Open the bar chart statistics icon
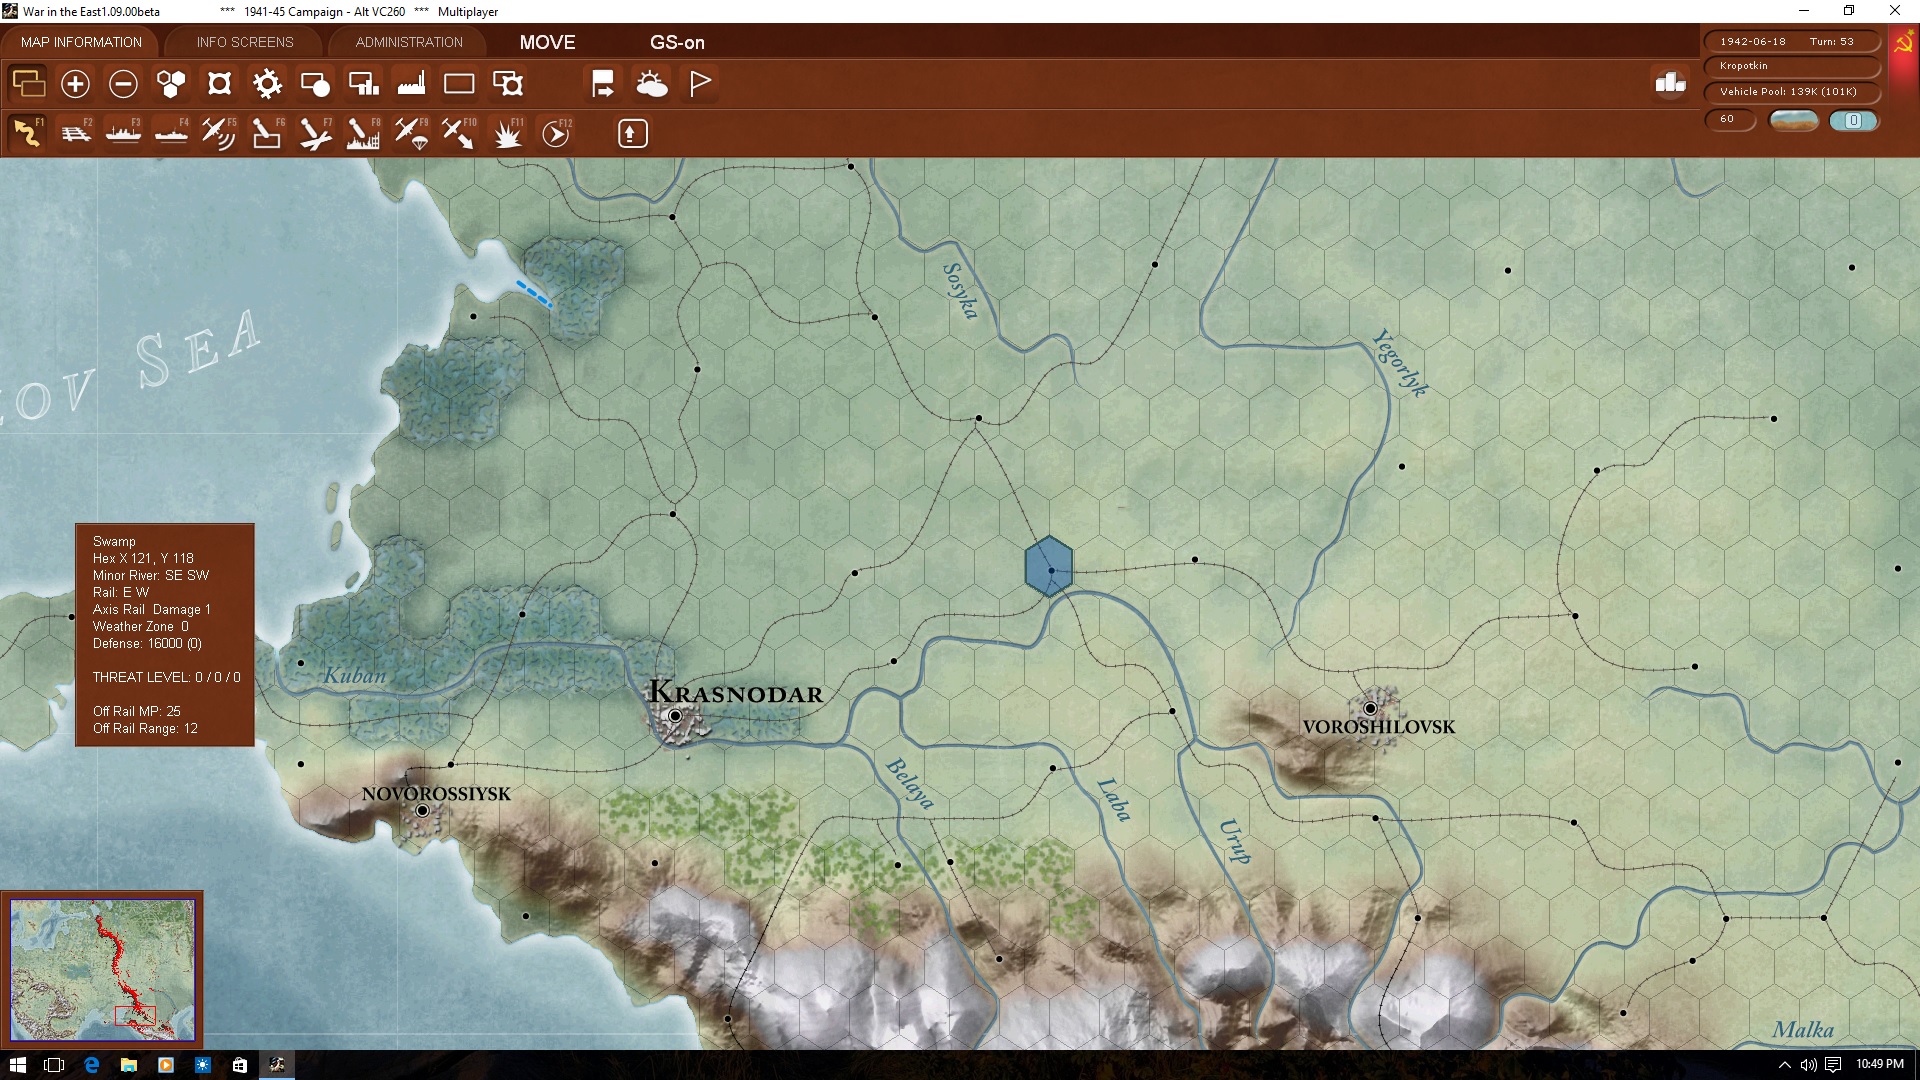Viewport: 1920px width, 1080px height. point(1670,83)
